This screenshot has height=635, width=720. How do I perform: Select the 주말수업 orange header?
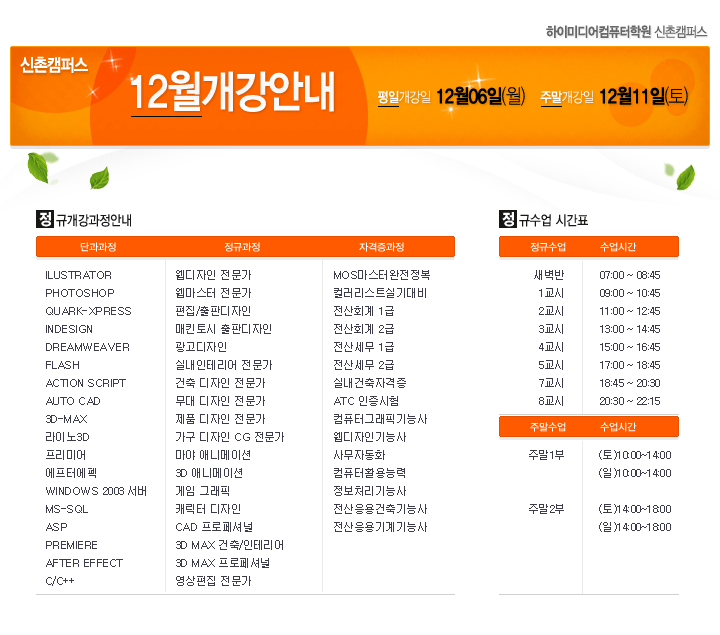548,427
